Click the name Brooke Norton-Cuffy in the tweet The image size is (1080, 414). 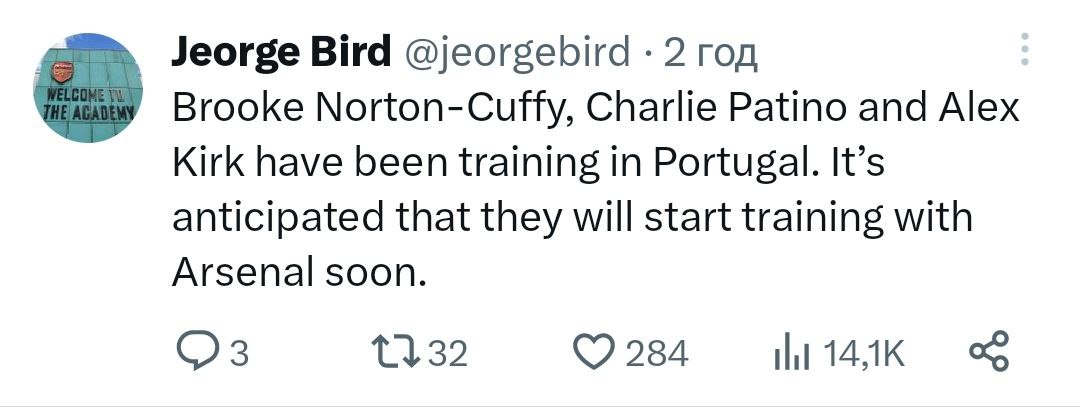(372, 107)
